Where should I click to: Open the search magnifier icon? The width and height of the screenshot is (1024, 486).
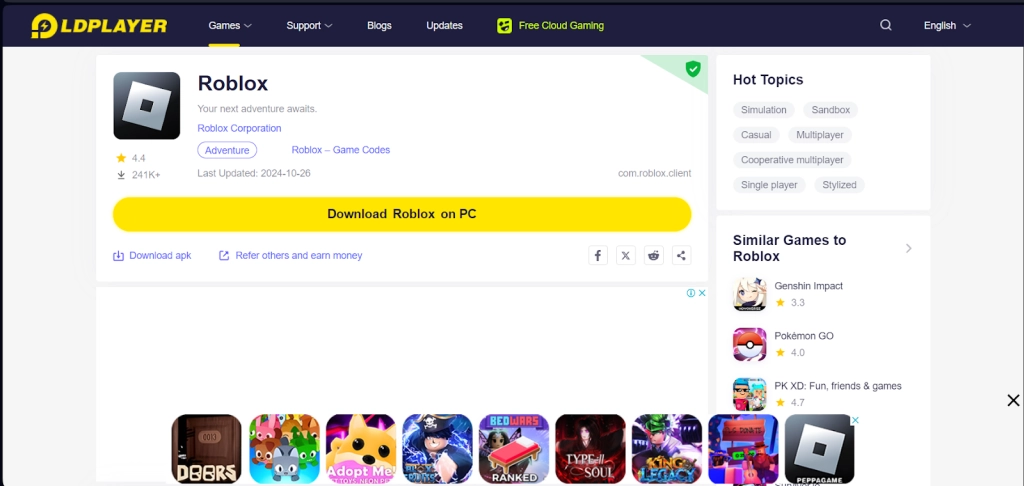(886, 25)
